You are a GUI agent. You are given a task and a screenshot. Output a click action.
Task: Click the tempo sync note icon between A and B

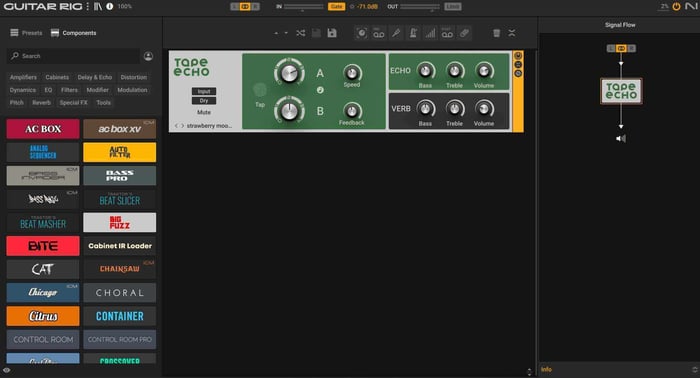click(x=320, y=90)
